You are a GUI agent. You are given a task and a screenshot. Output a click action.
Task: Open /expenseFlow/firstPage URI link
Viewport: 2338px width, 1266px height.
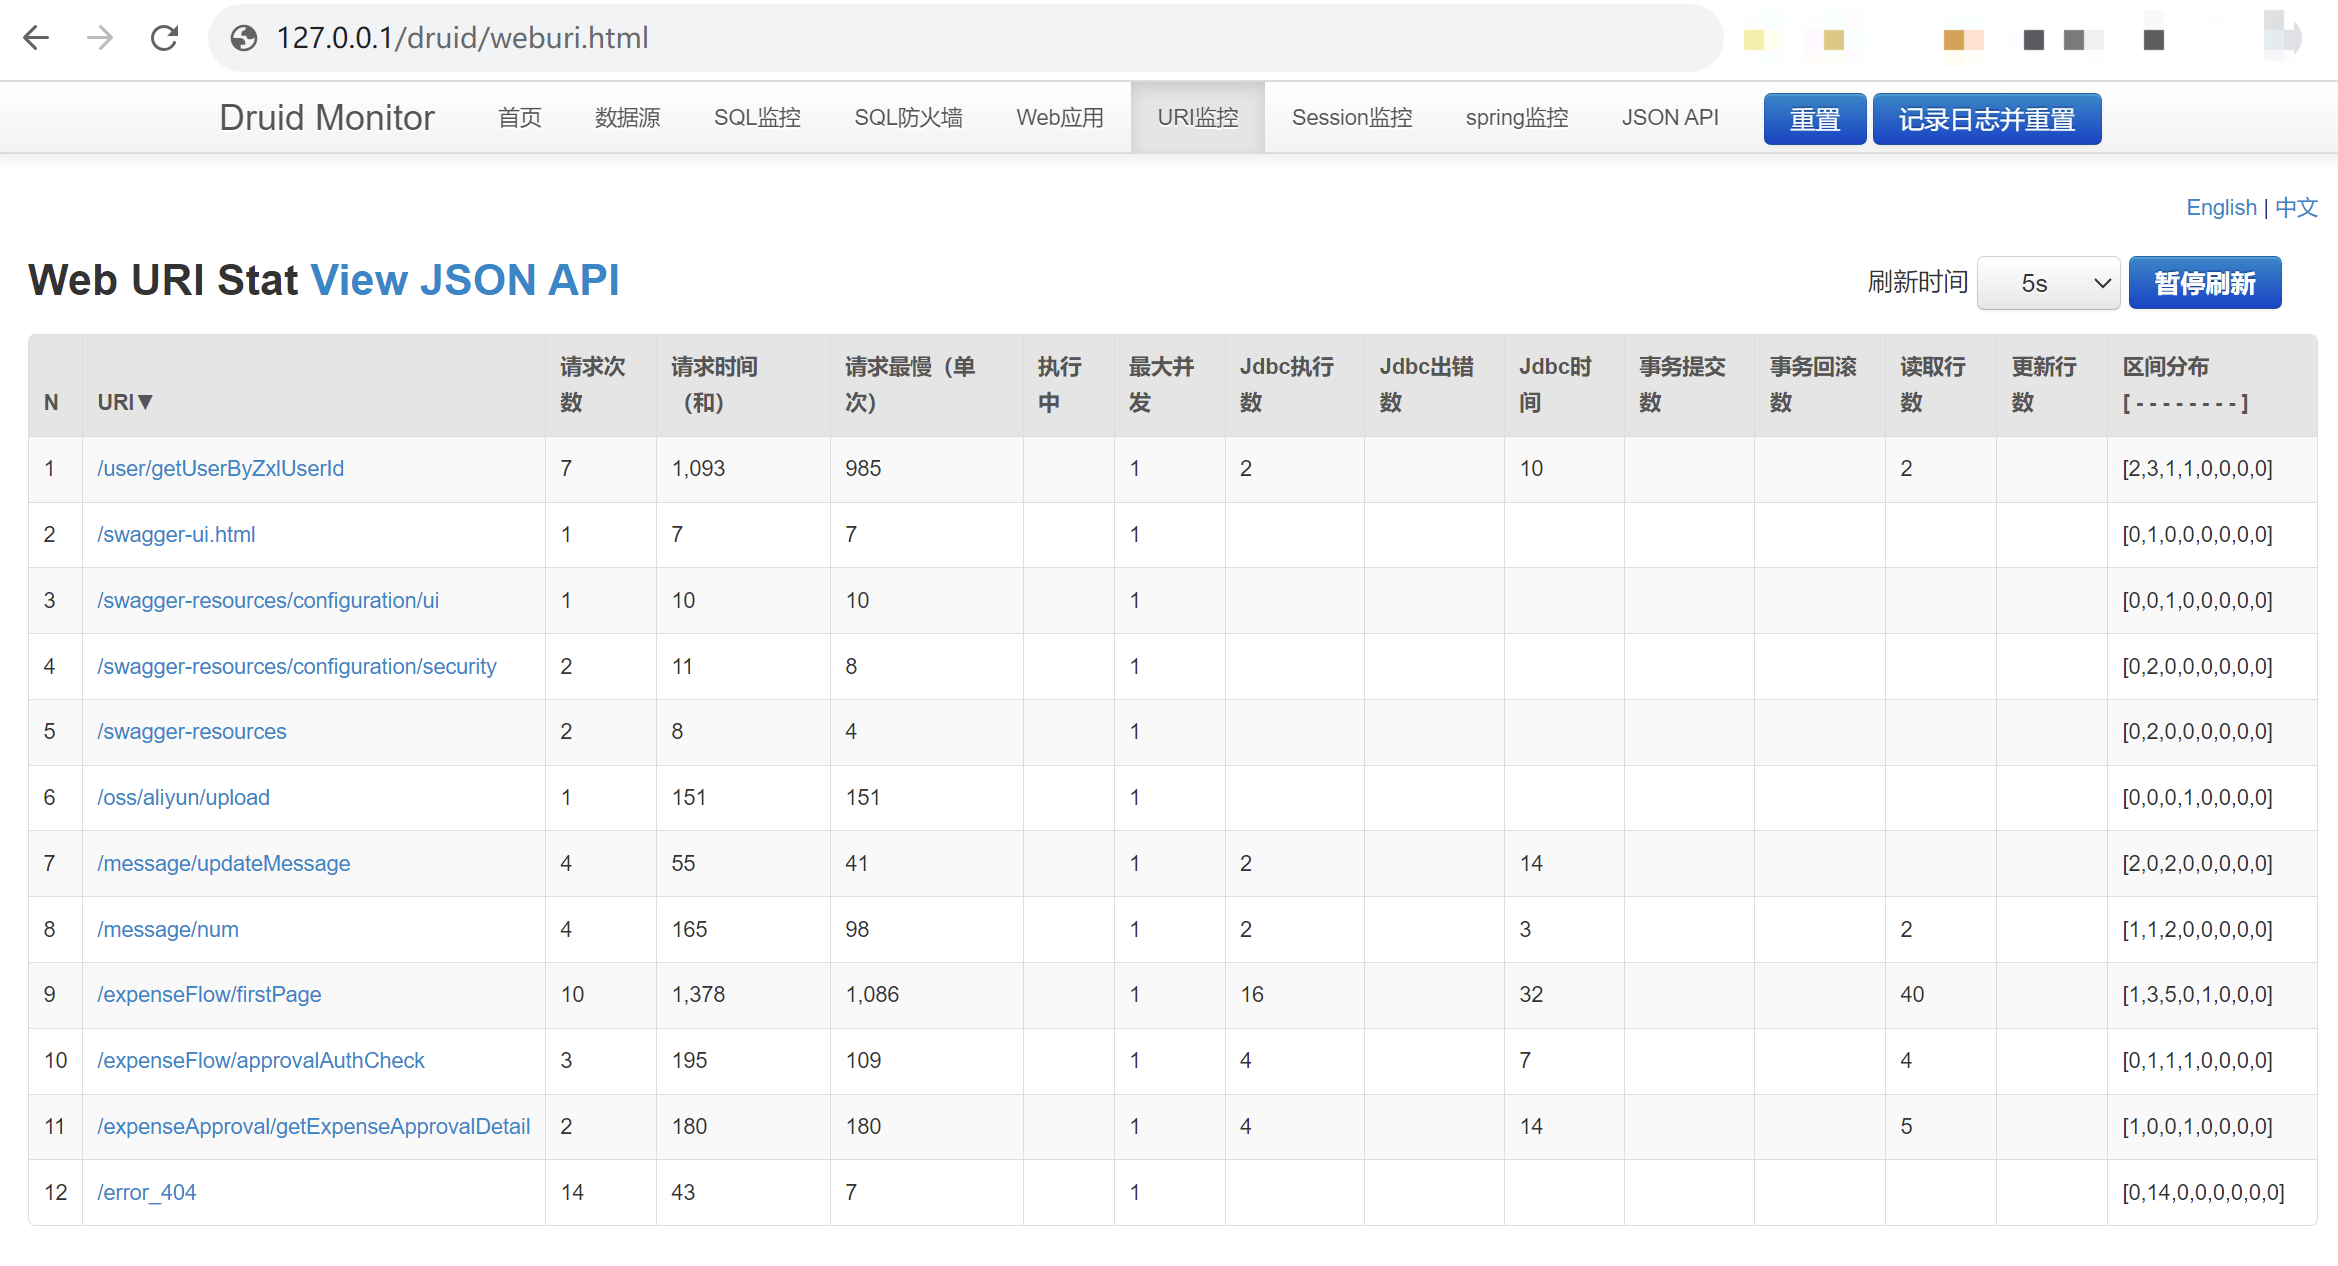(209, 994)
